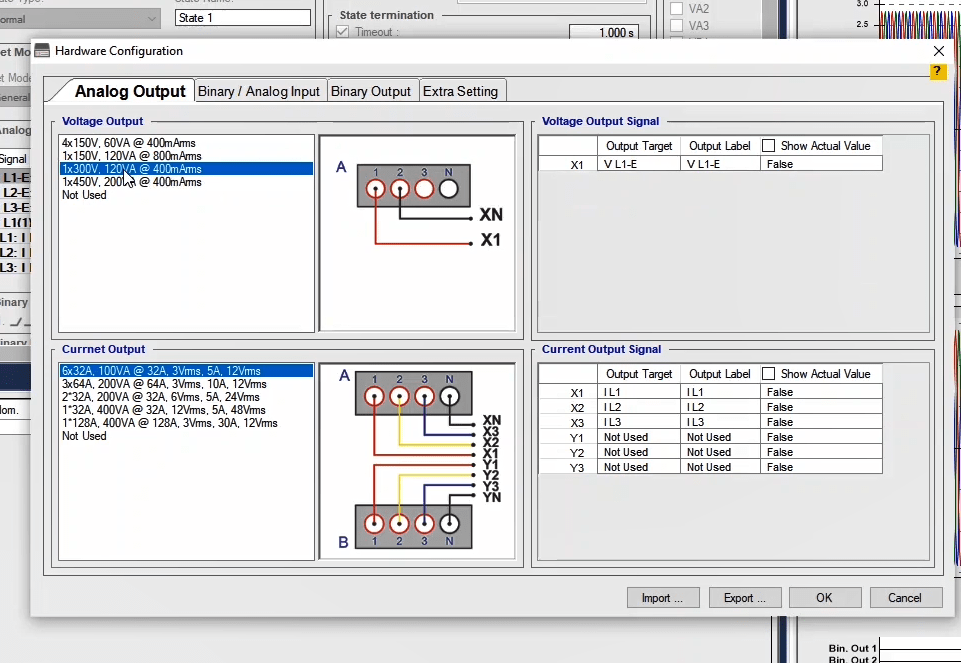Click the Y2 row header in Current Output Signal
The height and width of the screenshot is (663, 961).
click(x=568, y=453)
